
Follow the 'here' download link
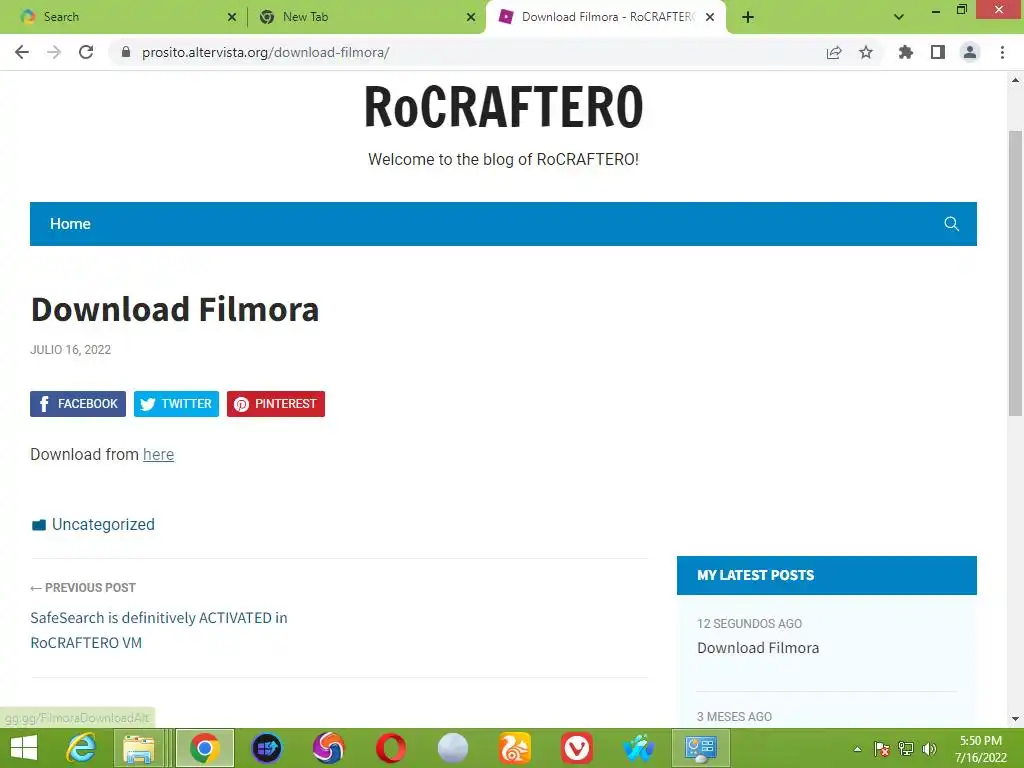coord(159,455)
